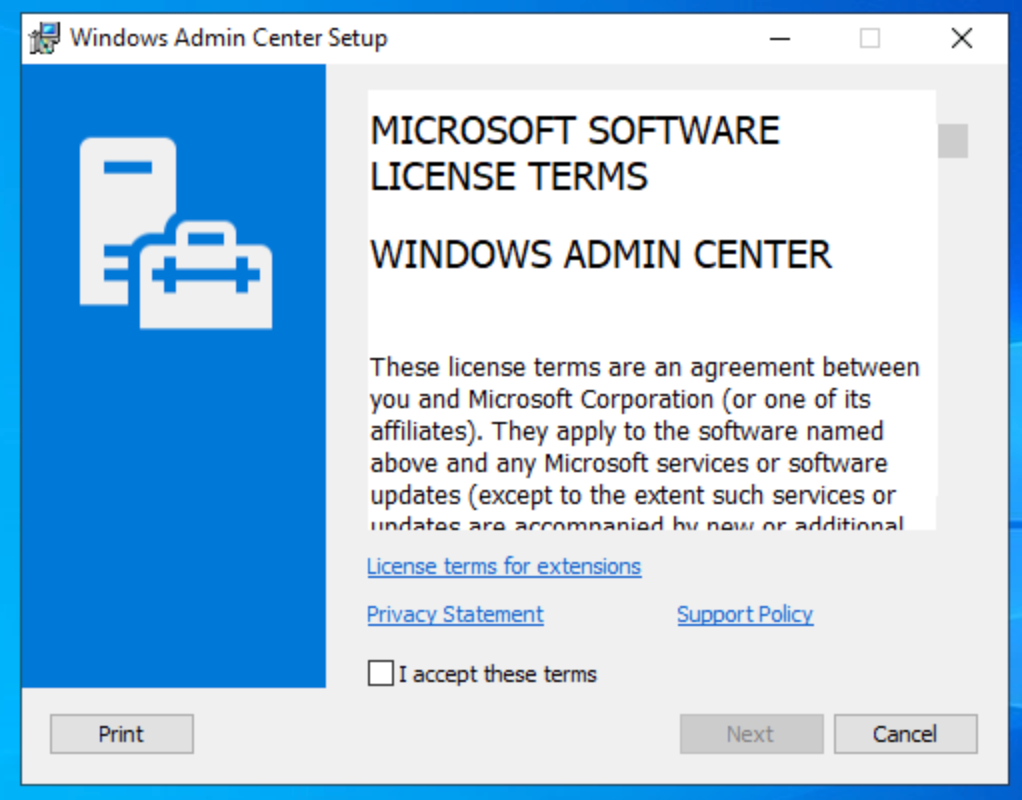
Task: Tick the 'I accept these terms' checkbox
Action: point(380,673)
